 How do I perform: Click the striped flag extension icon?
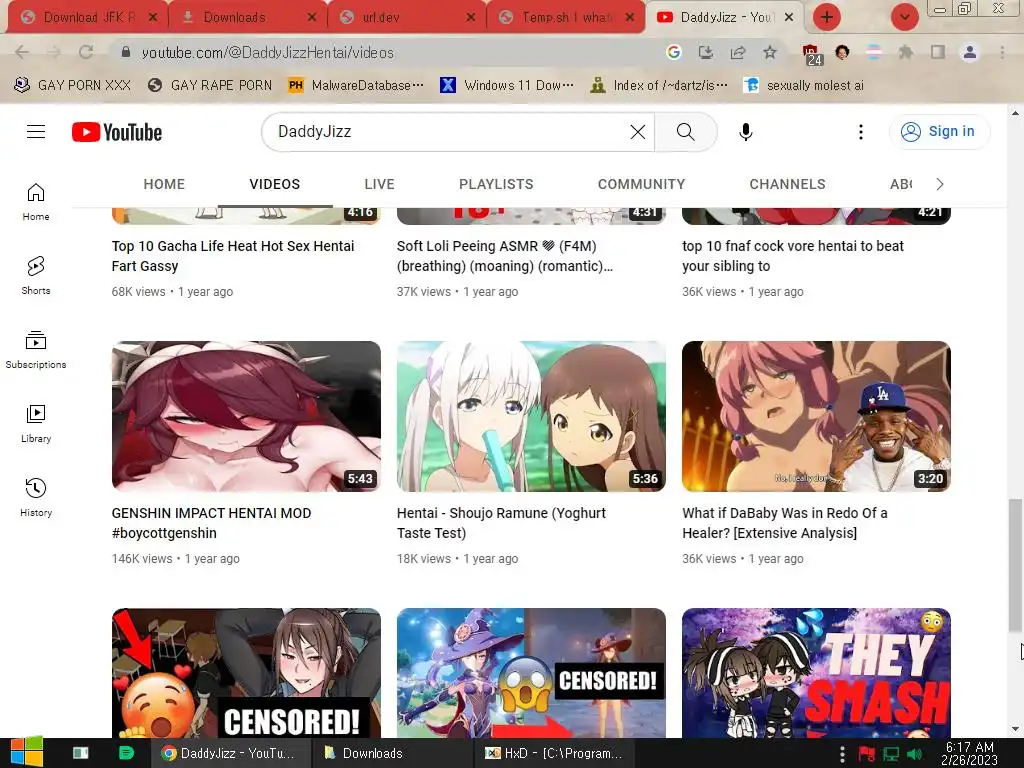(x=874, y=52)
